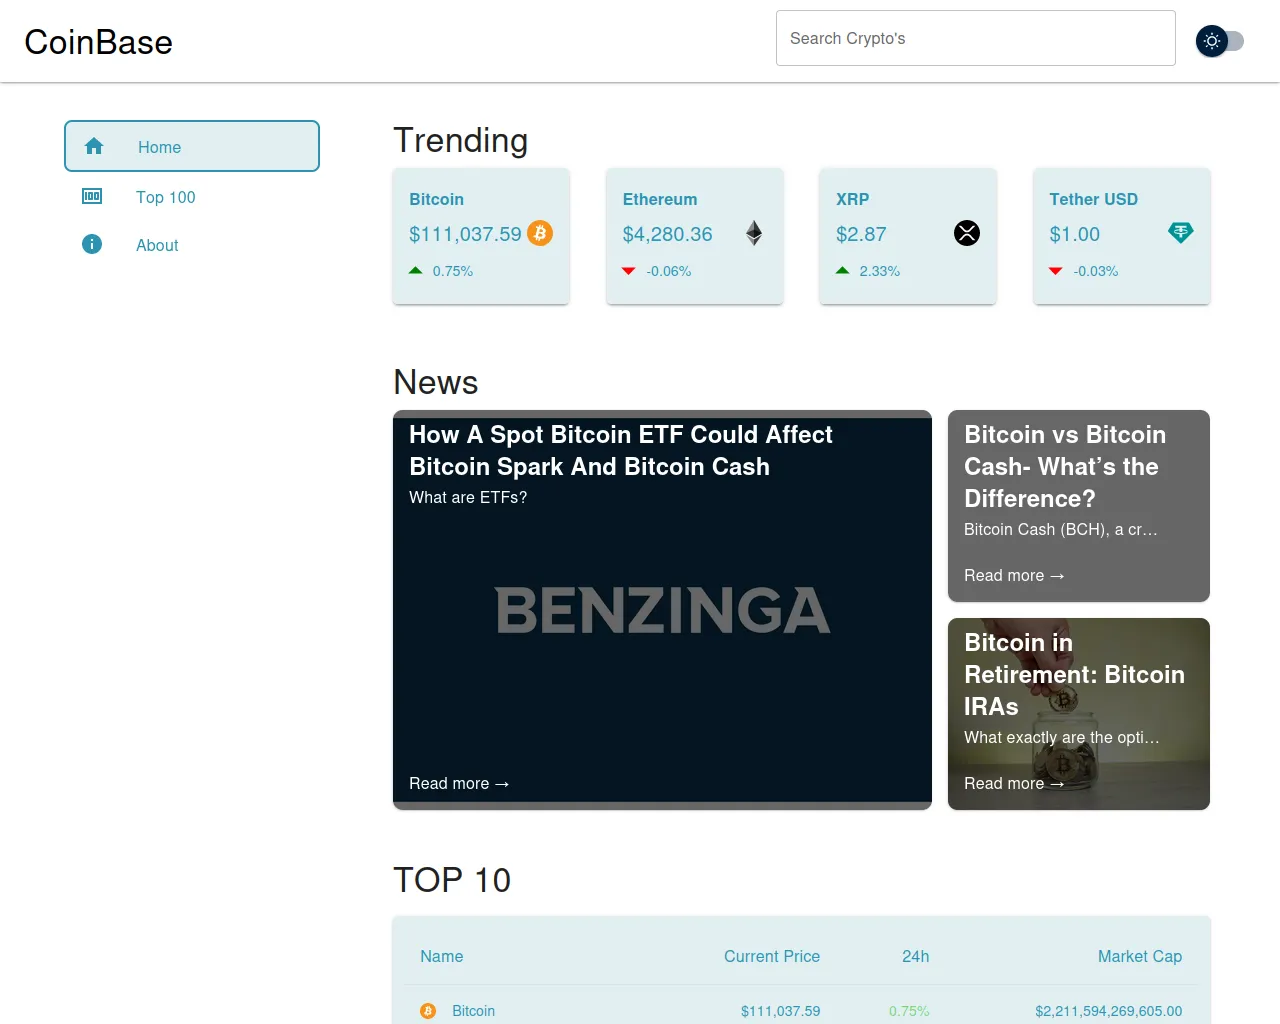Image resolution: width=1280 pixels, height=1024 pixels.
Task: Click Bitcoin market cap $2,211,594,269,605.00
Action: (1109, 1011)
